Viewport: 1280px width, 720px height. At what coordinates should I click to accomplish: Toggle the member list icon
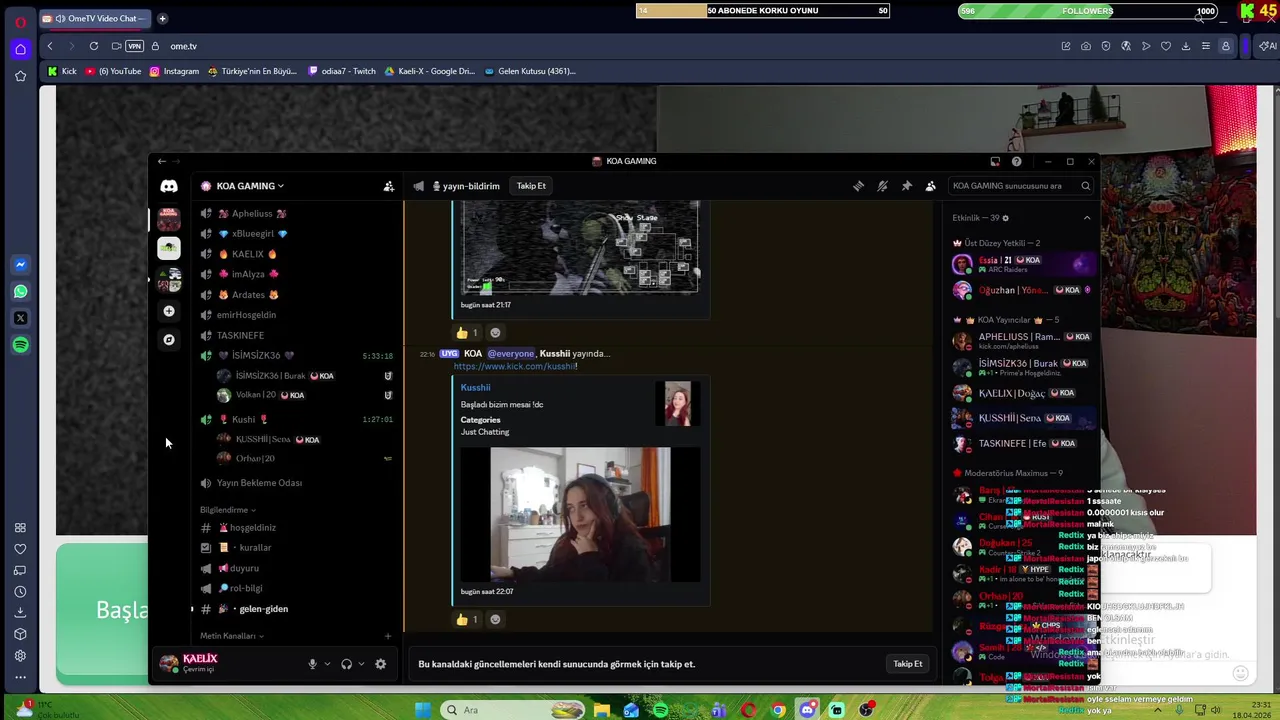pos(930,186)
